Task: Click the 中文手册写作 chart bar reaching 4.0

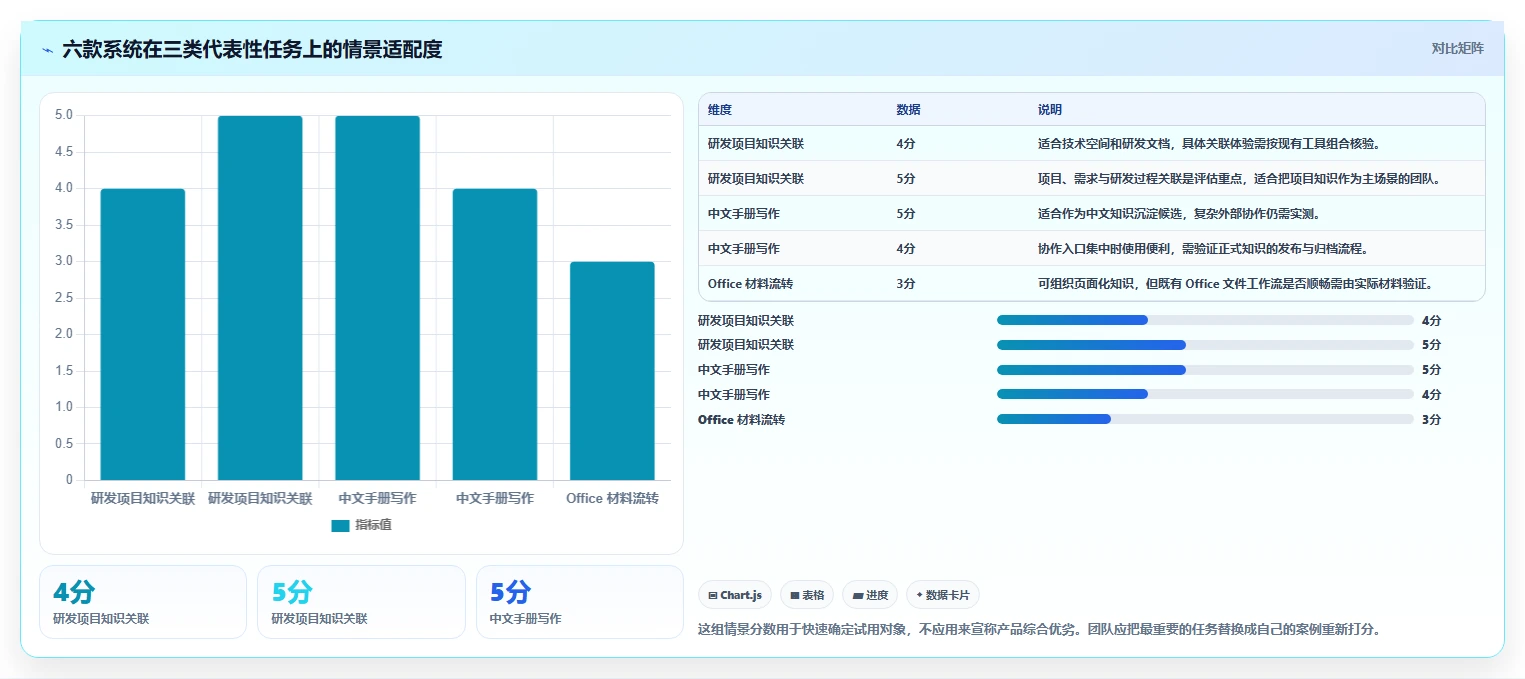Action: coord(495,334)
